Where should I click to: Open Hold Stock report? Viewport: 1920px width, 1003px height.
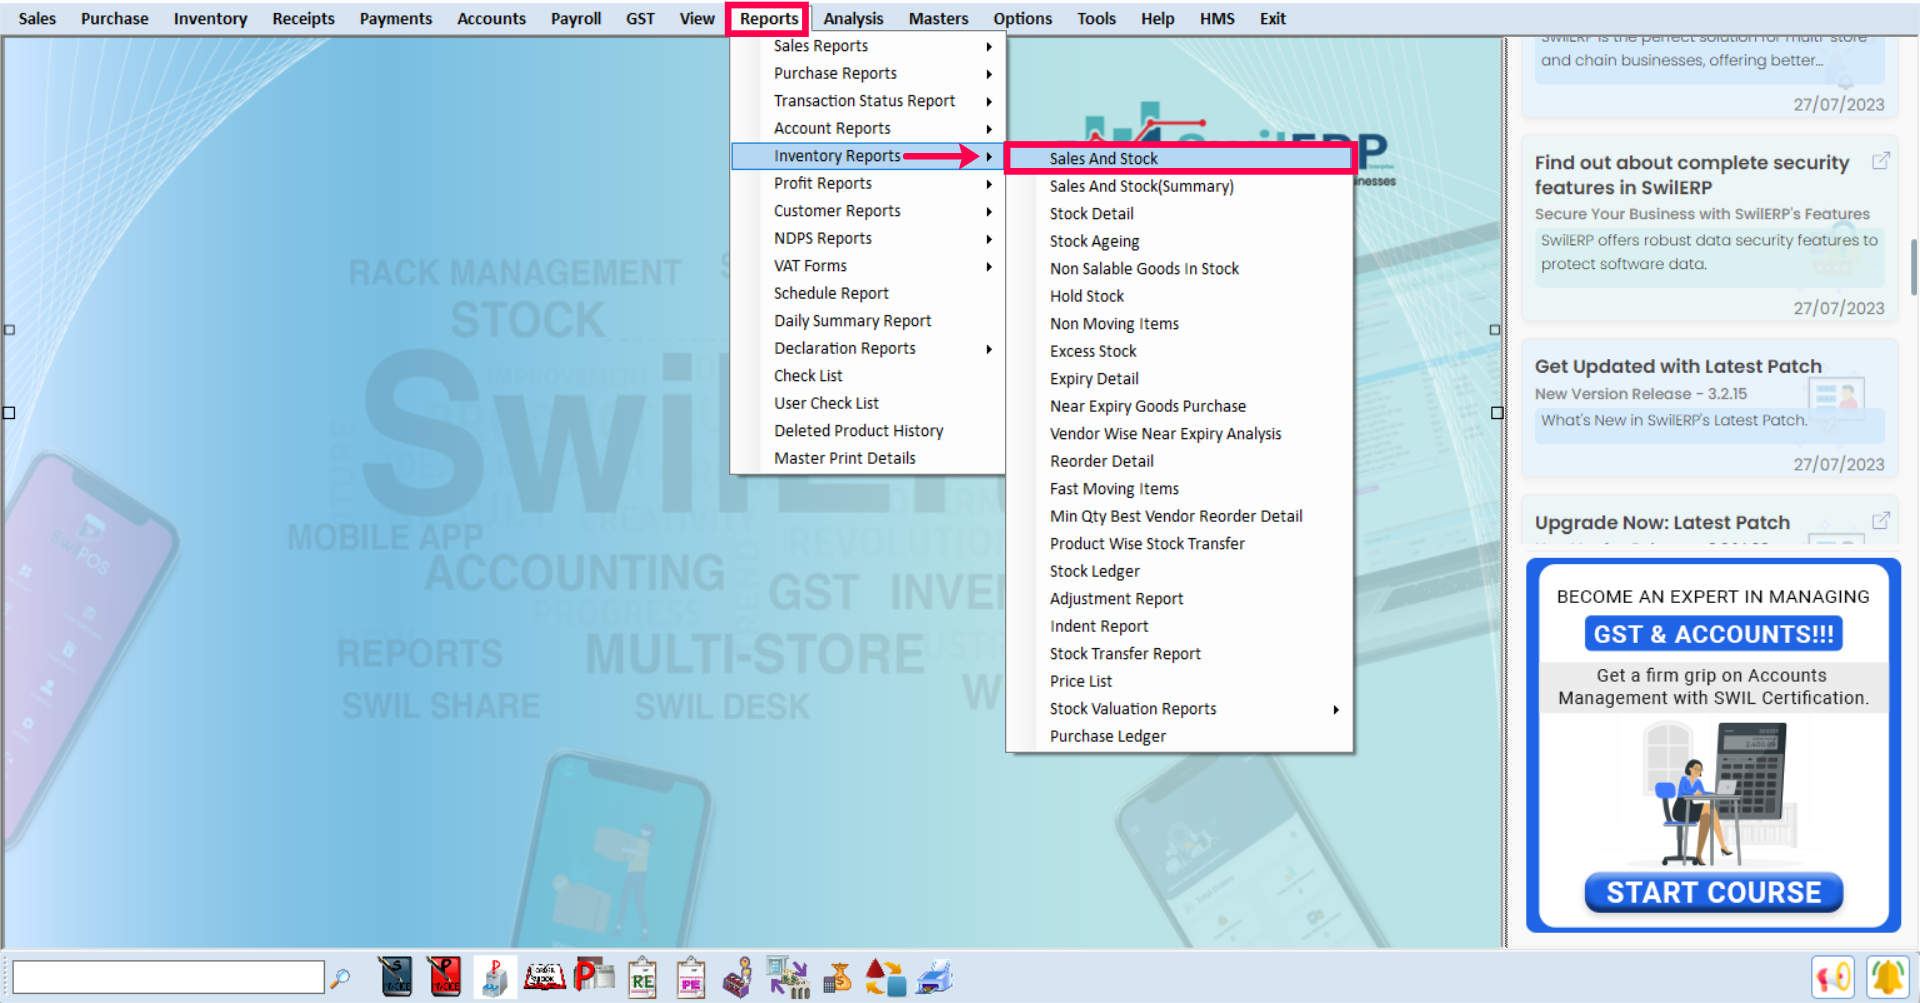coord(1180,296)
